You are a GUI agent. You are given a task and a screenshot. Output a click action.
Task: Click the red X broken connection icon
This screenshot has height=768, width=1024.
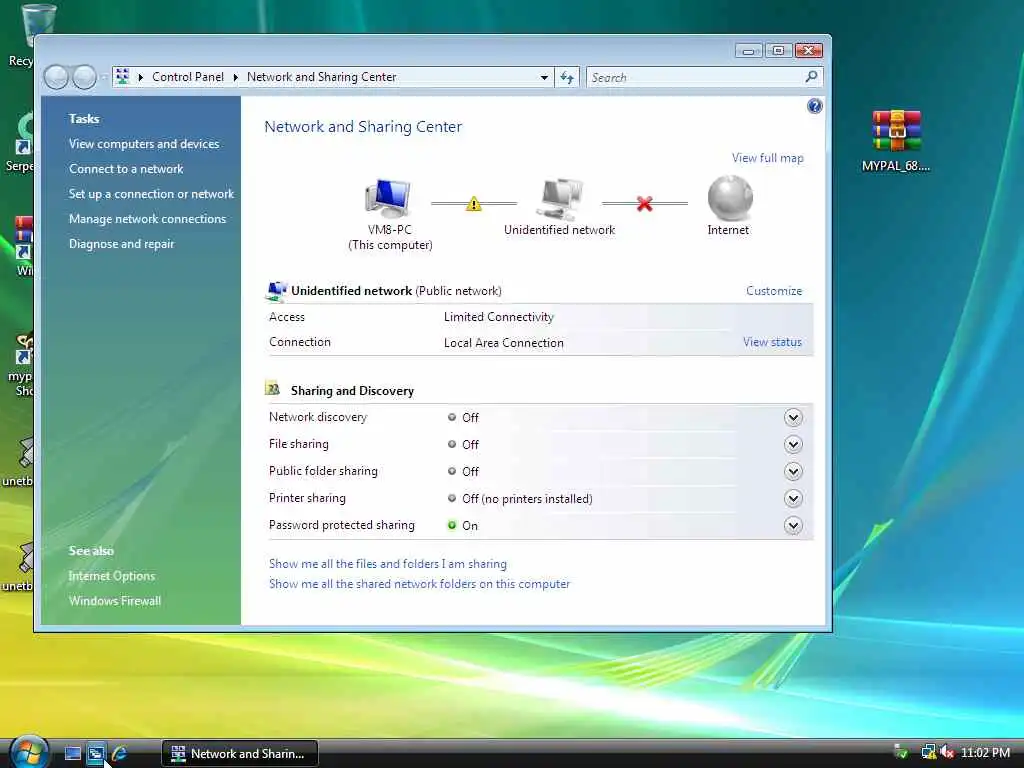pyautogui.click(x=645, y=204)
